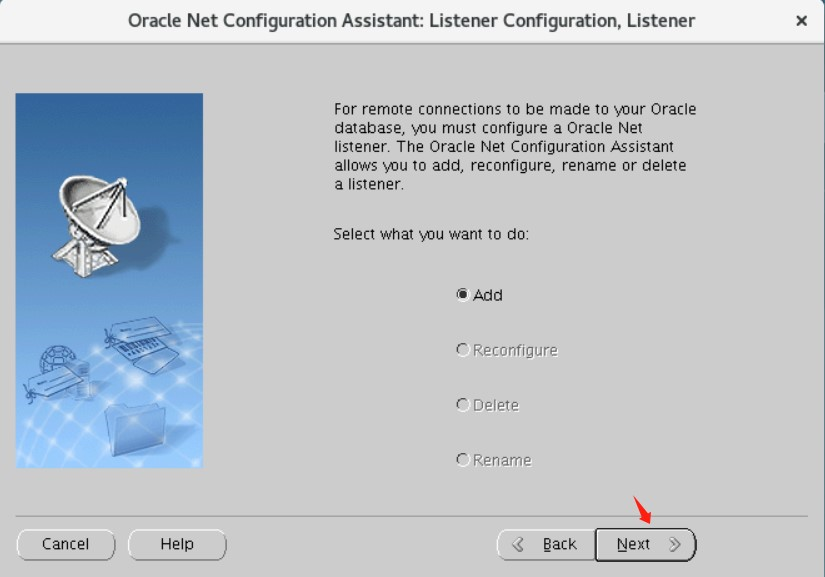Click the satellite dish image

(109, 280)
